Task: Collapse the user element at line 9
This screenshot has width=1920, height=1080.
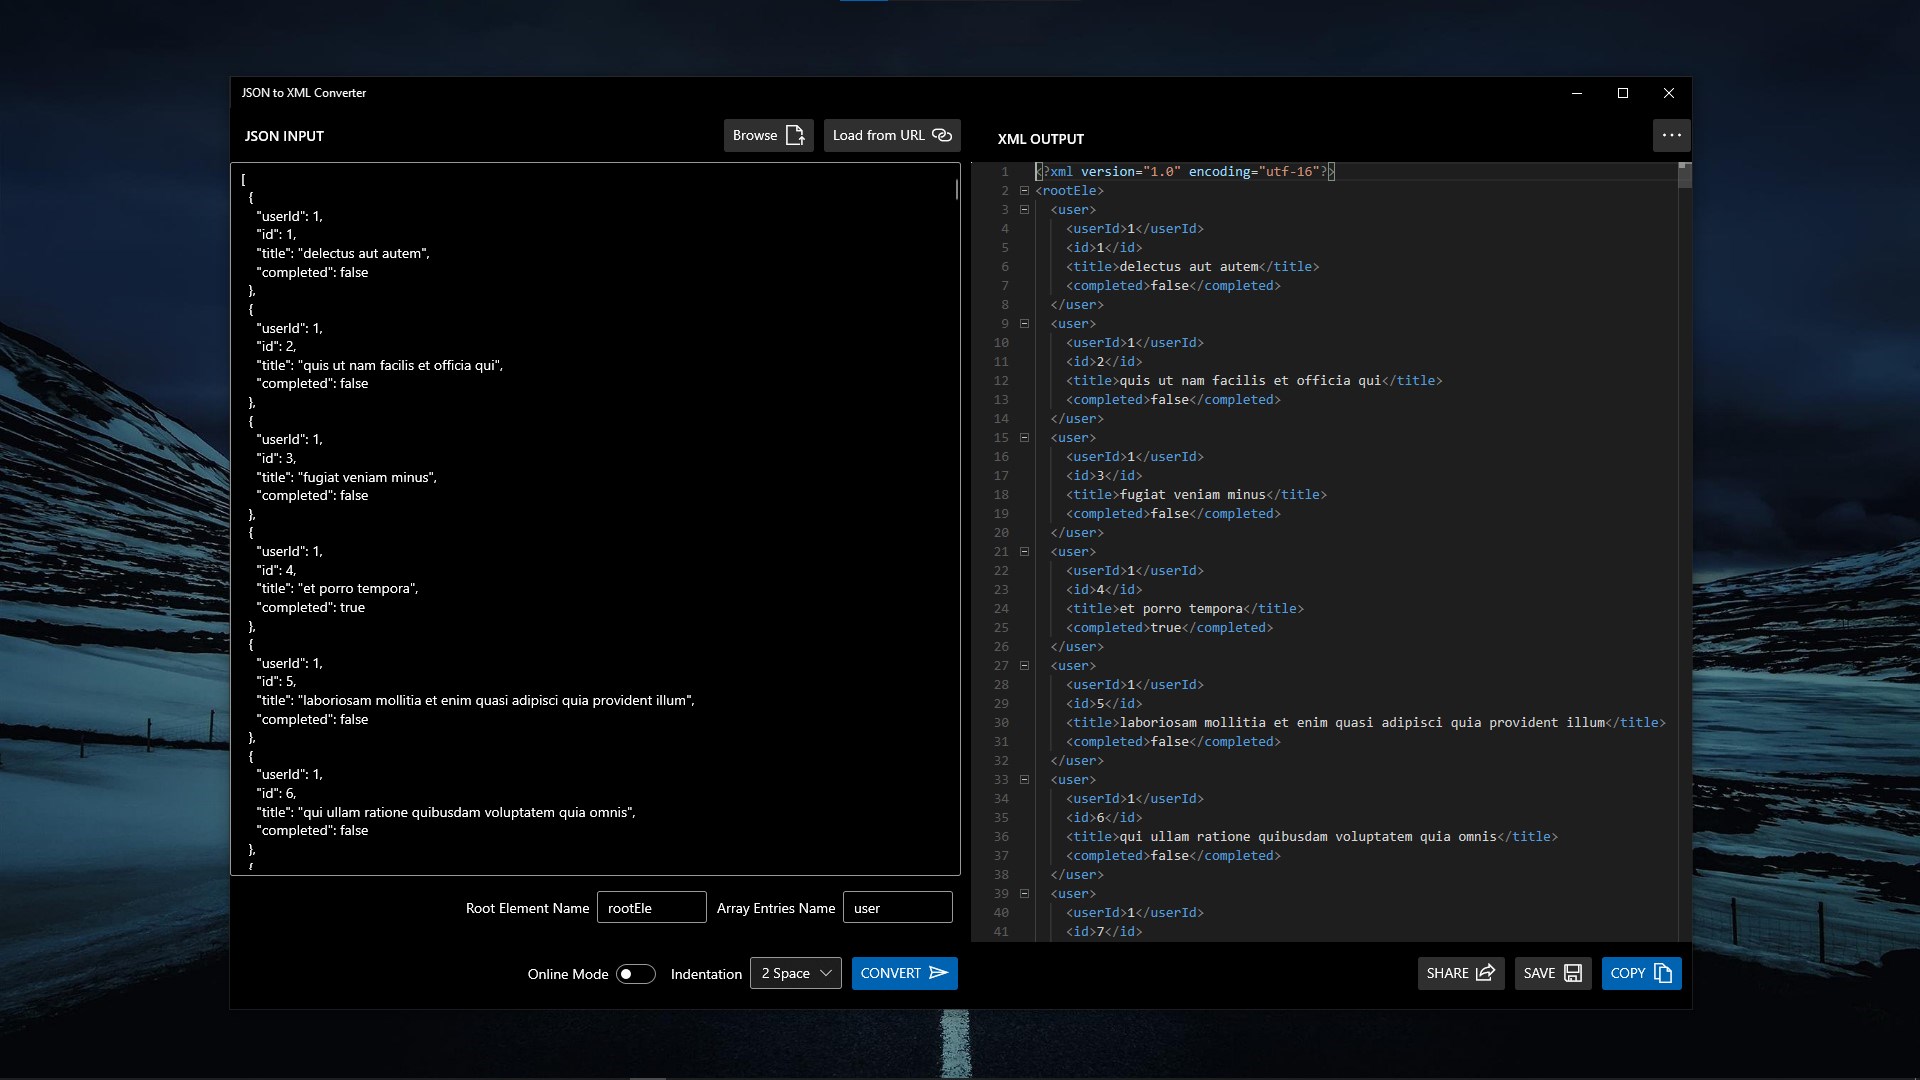Action: 1024,324
